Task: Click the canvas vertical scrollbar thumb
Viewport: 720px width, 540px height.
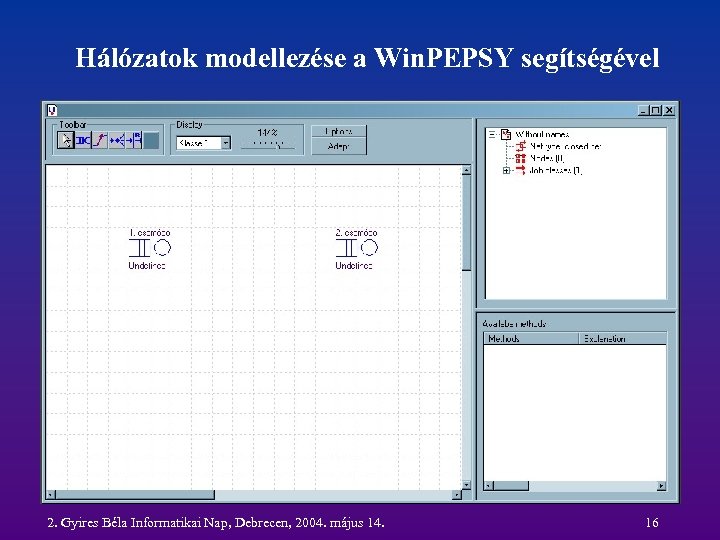Action: coord(466,223)
